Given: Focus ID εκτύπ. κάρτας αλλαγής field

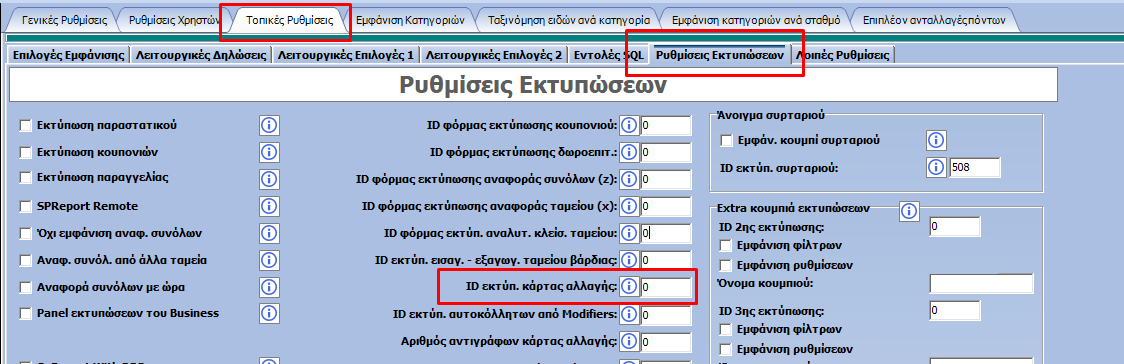Looking at the screenshot, I should pos(666,287).
